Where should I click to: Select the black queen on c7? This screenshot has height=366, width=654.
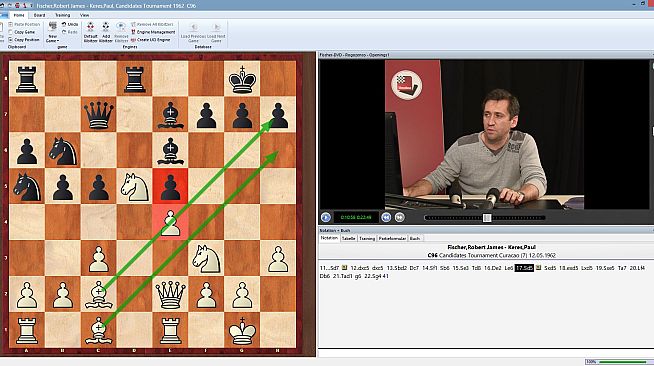click(x=99, y=115)
